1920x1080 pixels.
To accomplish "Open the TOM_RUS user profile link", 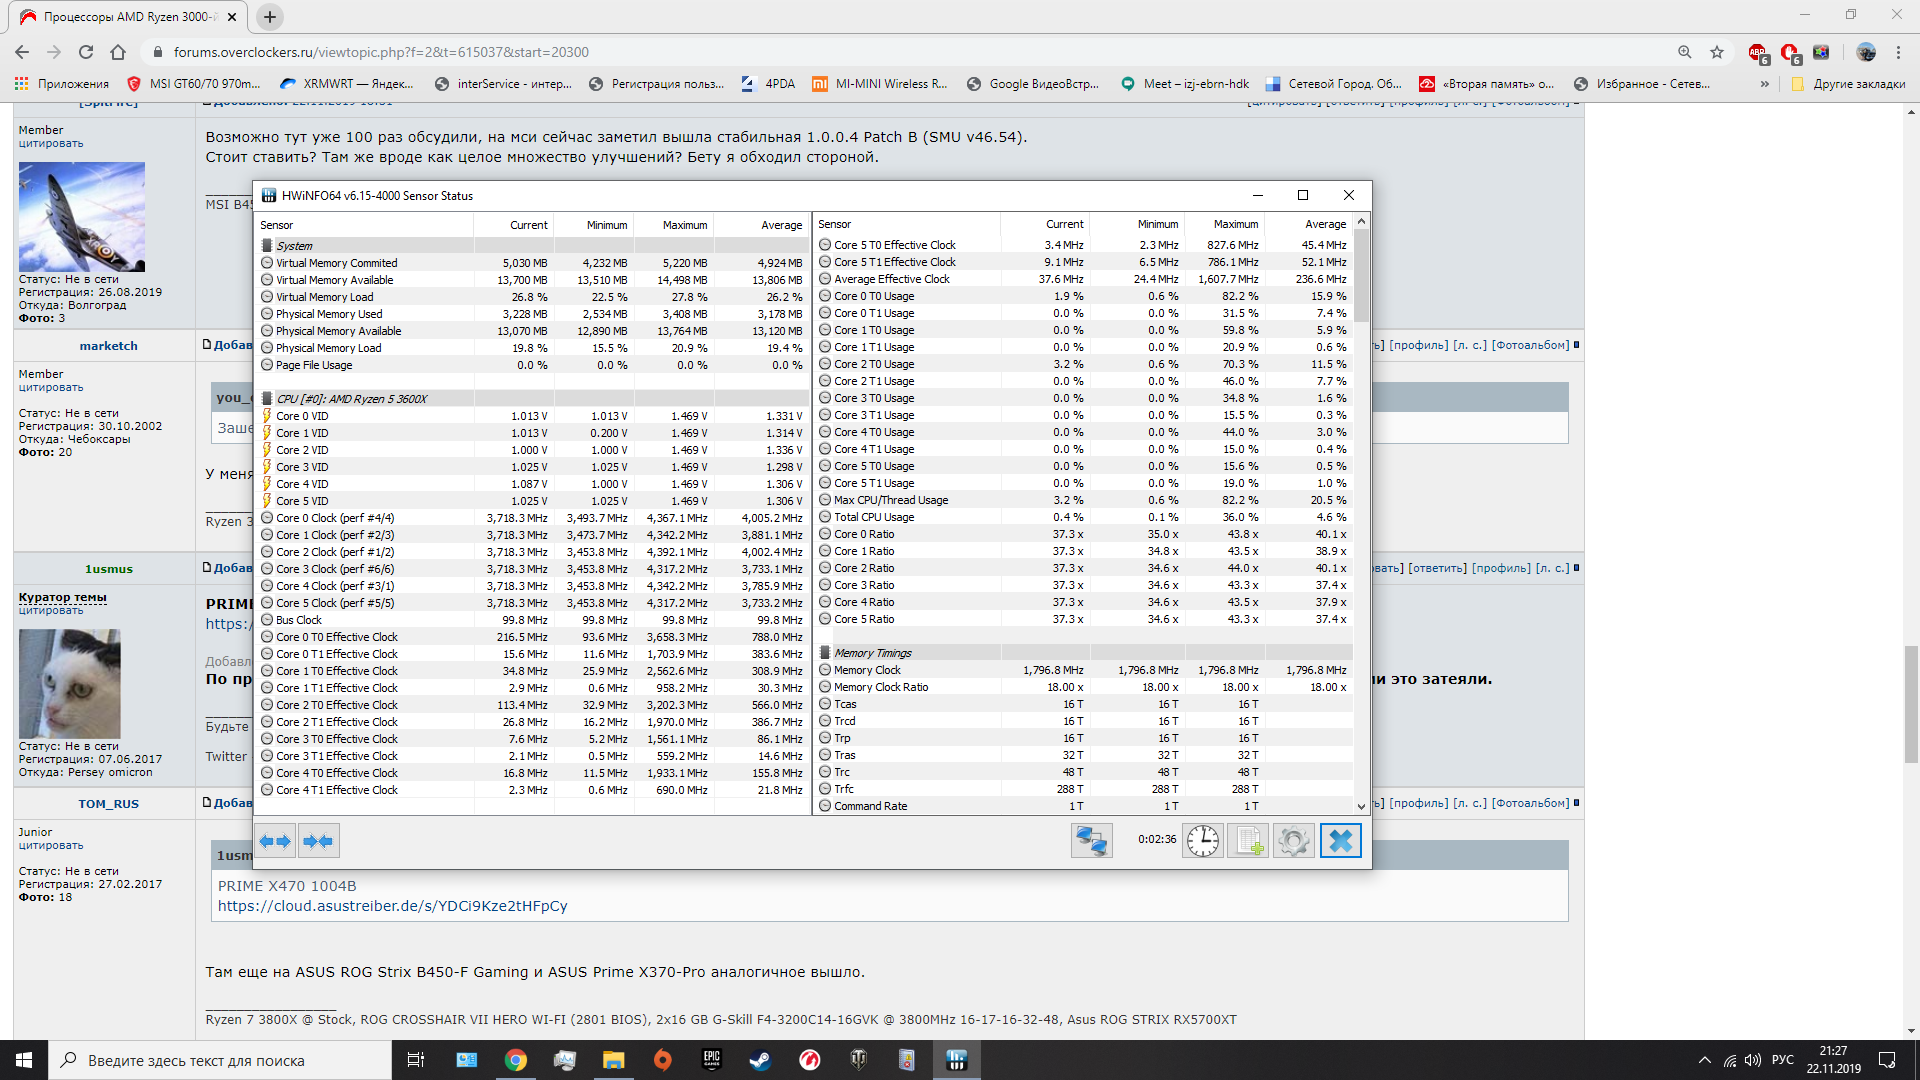I will 108,804.
